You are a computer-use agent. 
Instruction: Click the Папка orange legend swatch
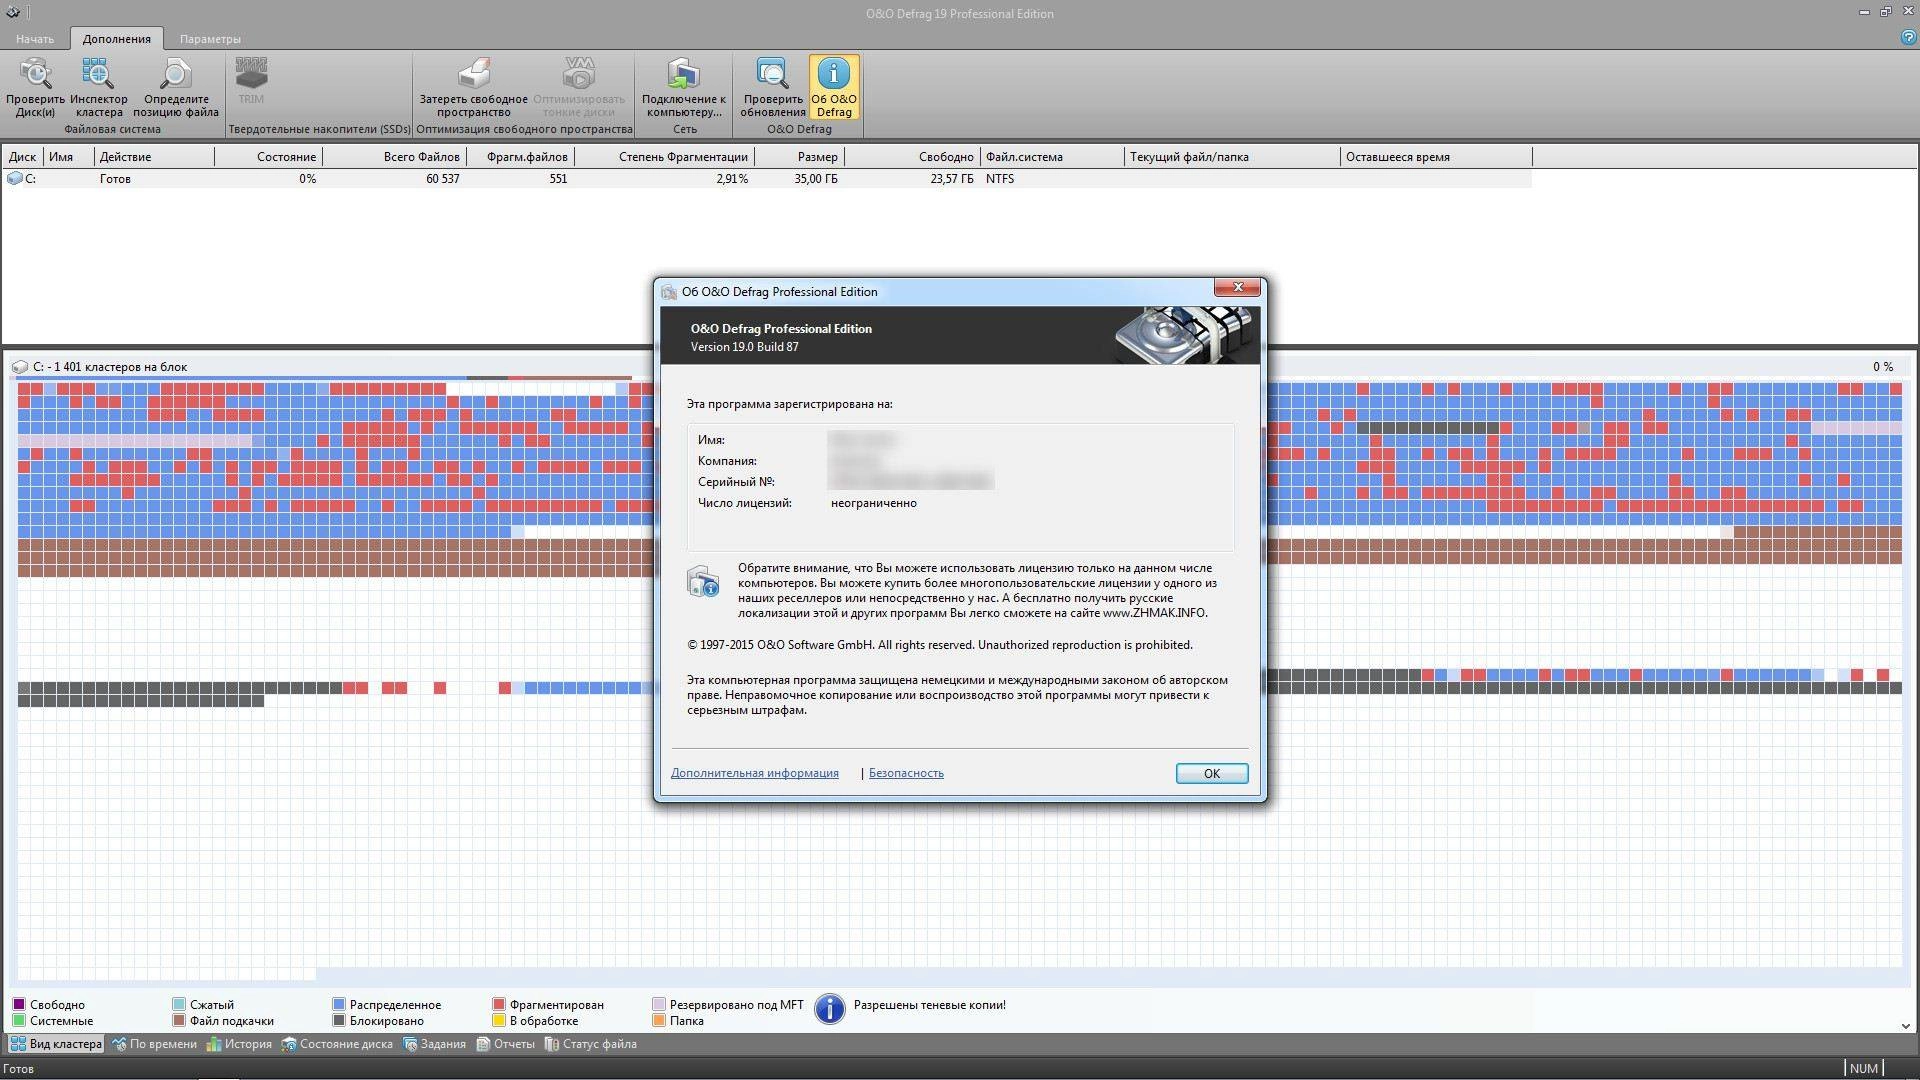point(659,1021)
